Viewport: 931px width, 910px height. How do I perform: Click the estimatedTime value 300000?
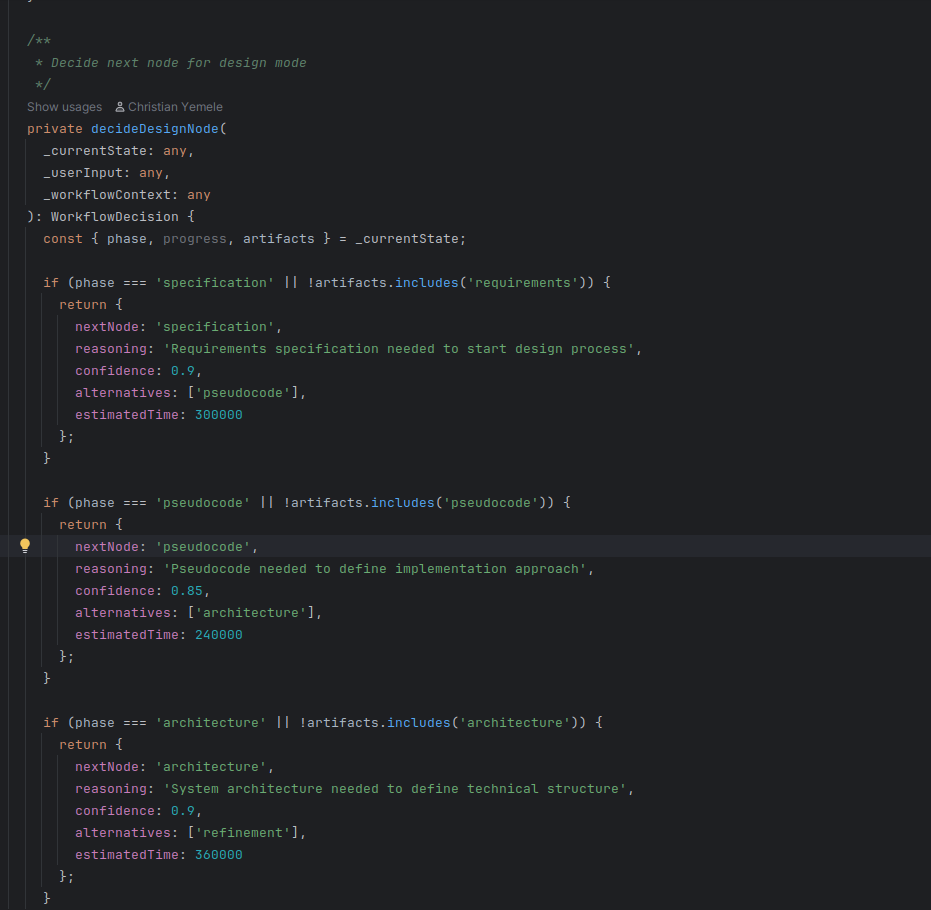(x=218, y=415)
